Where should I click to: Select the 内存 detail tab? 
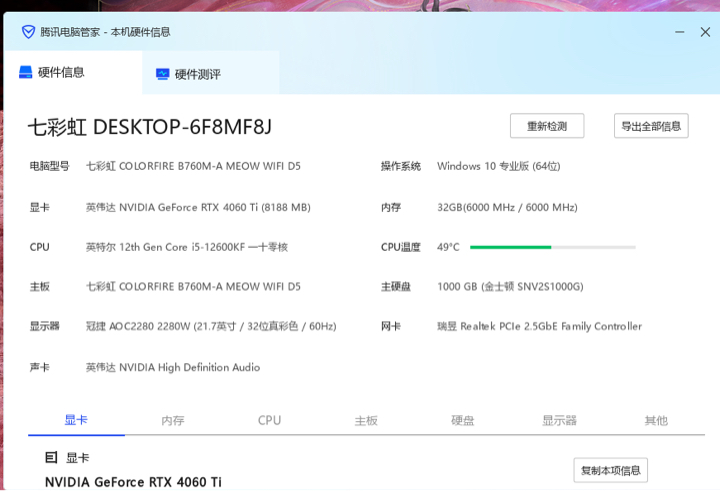pos(173,420)
